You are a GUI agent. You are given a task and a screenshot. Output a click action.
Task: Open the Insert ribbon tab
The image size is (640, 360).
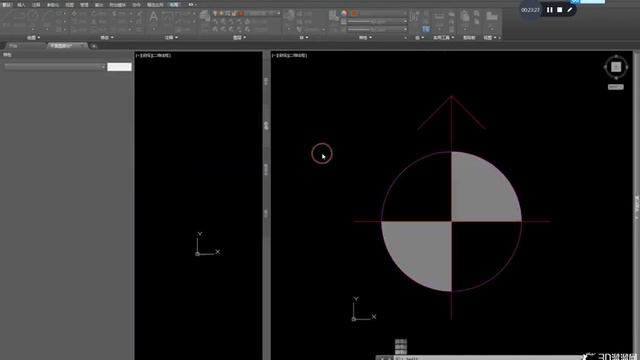point(21,5)
